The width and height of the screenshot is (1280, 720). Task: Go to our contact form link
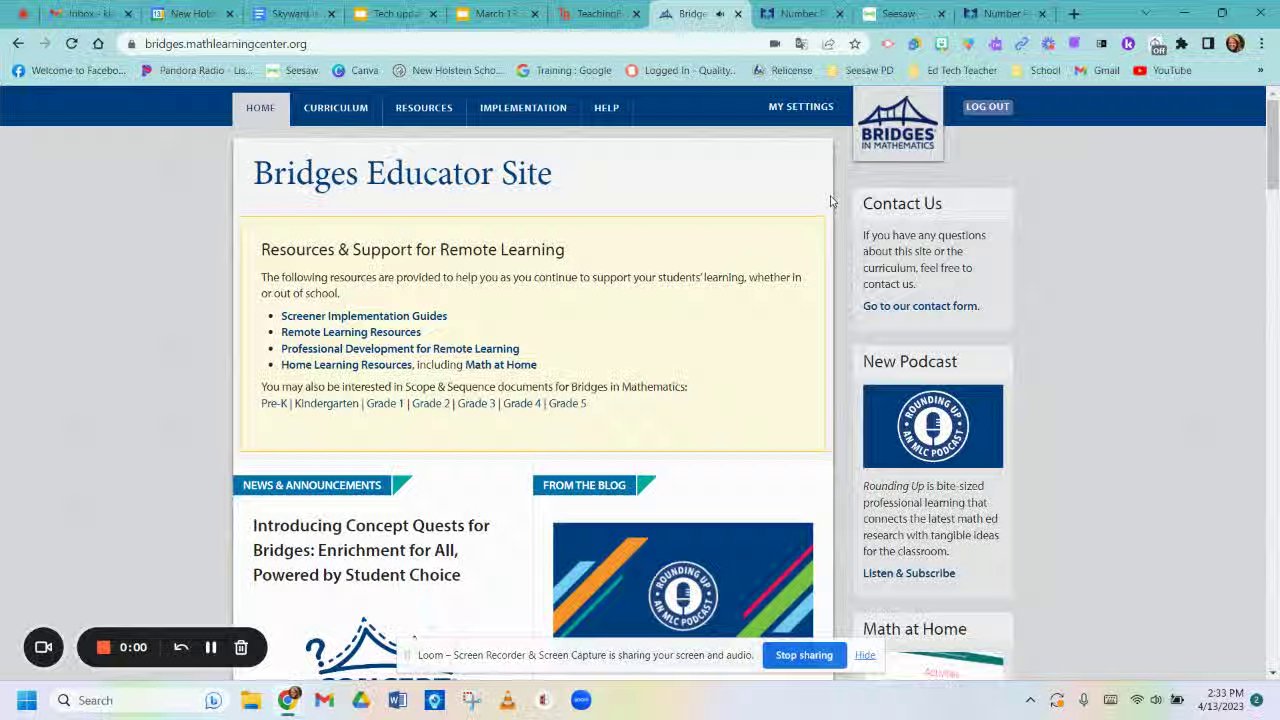(921, 306)
